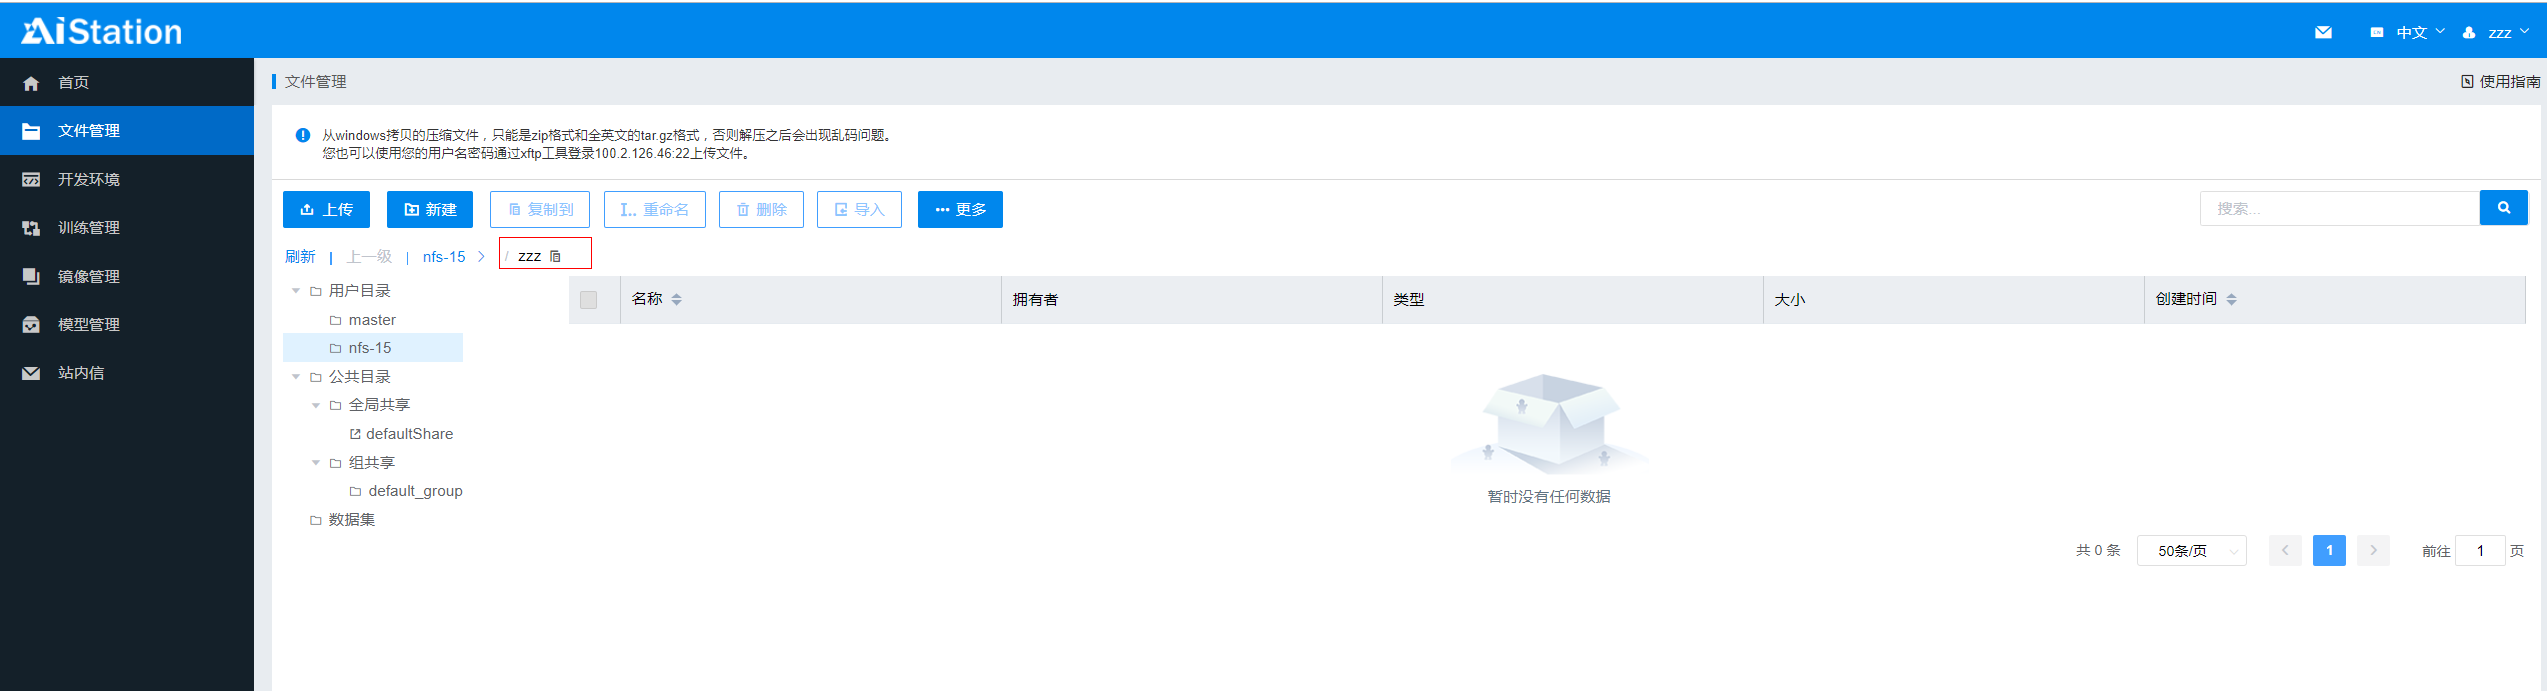The image size is (2547, 691).
Task: Toggle the select-all checkbox in table header
Action: (588, 300)
